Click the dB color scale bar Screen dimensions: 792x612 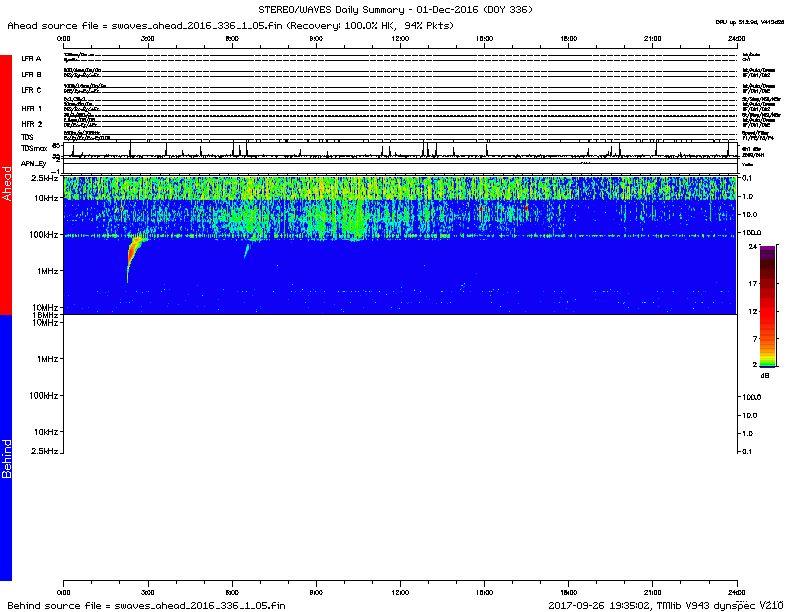point(766,307)
